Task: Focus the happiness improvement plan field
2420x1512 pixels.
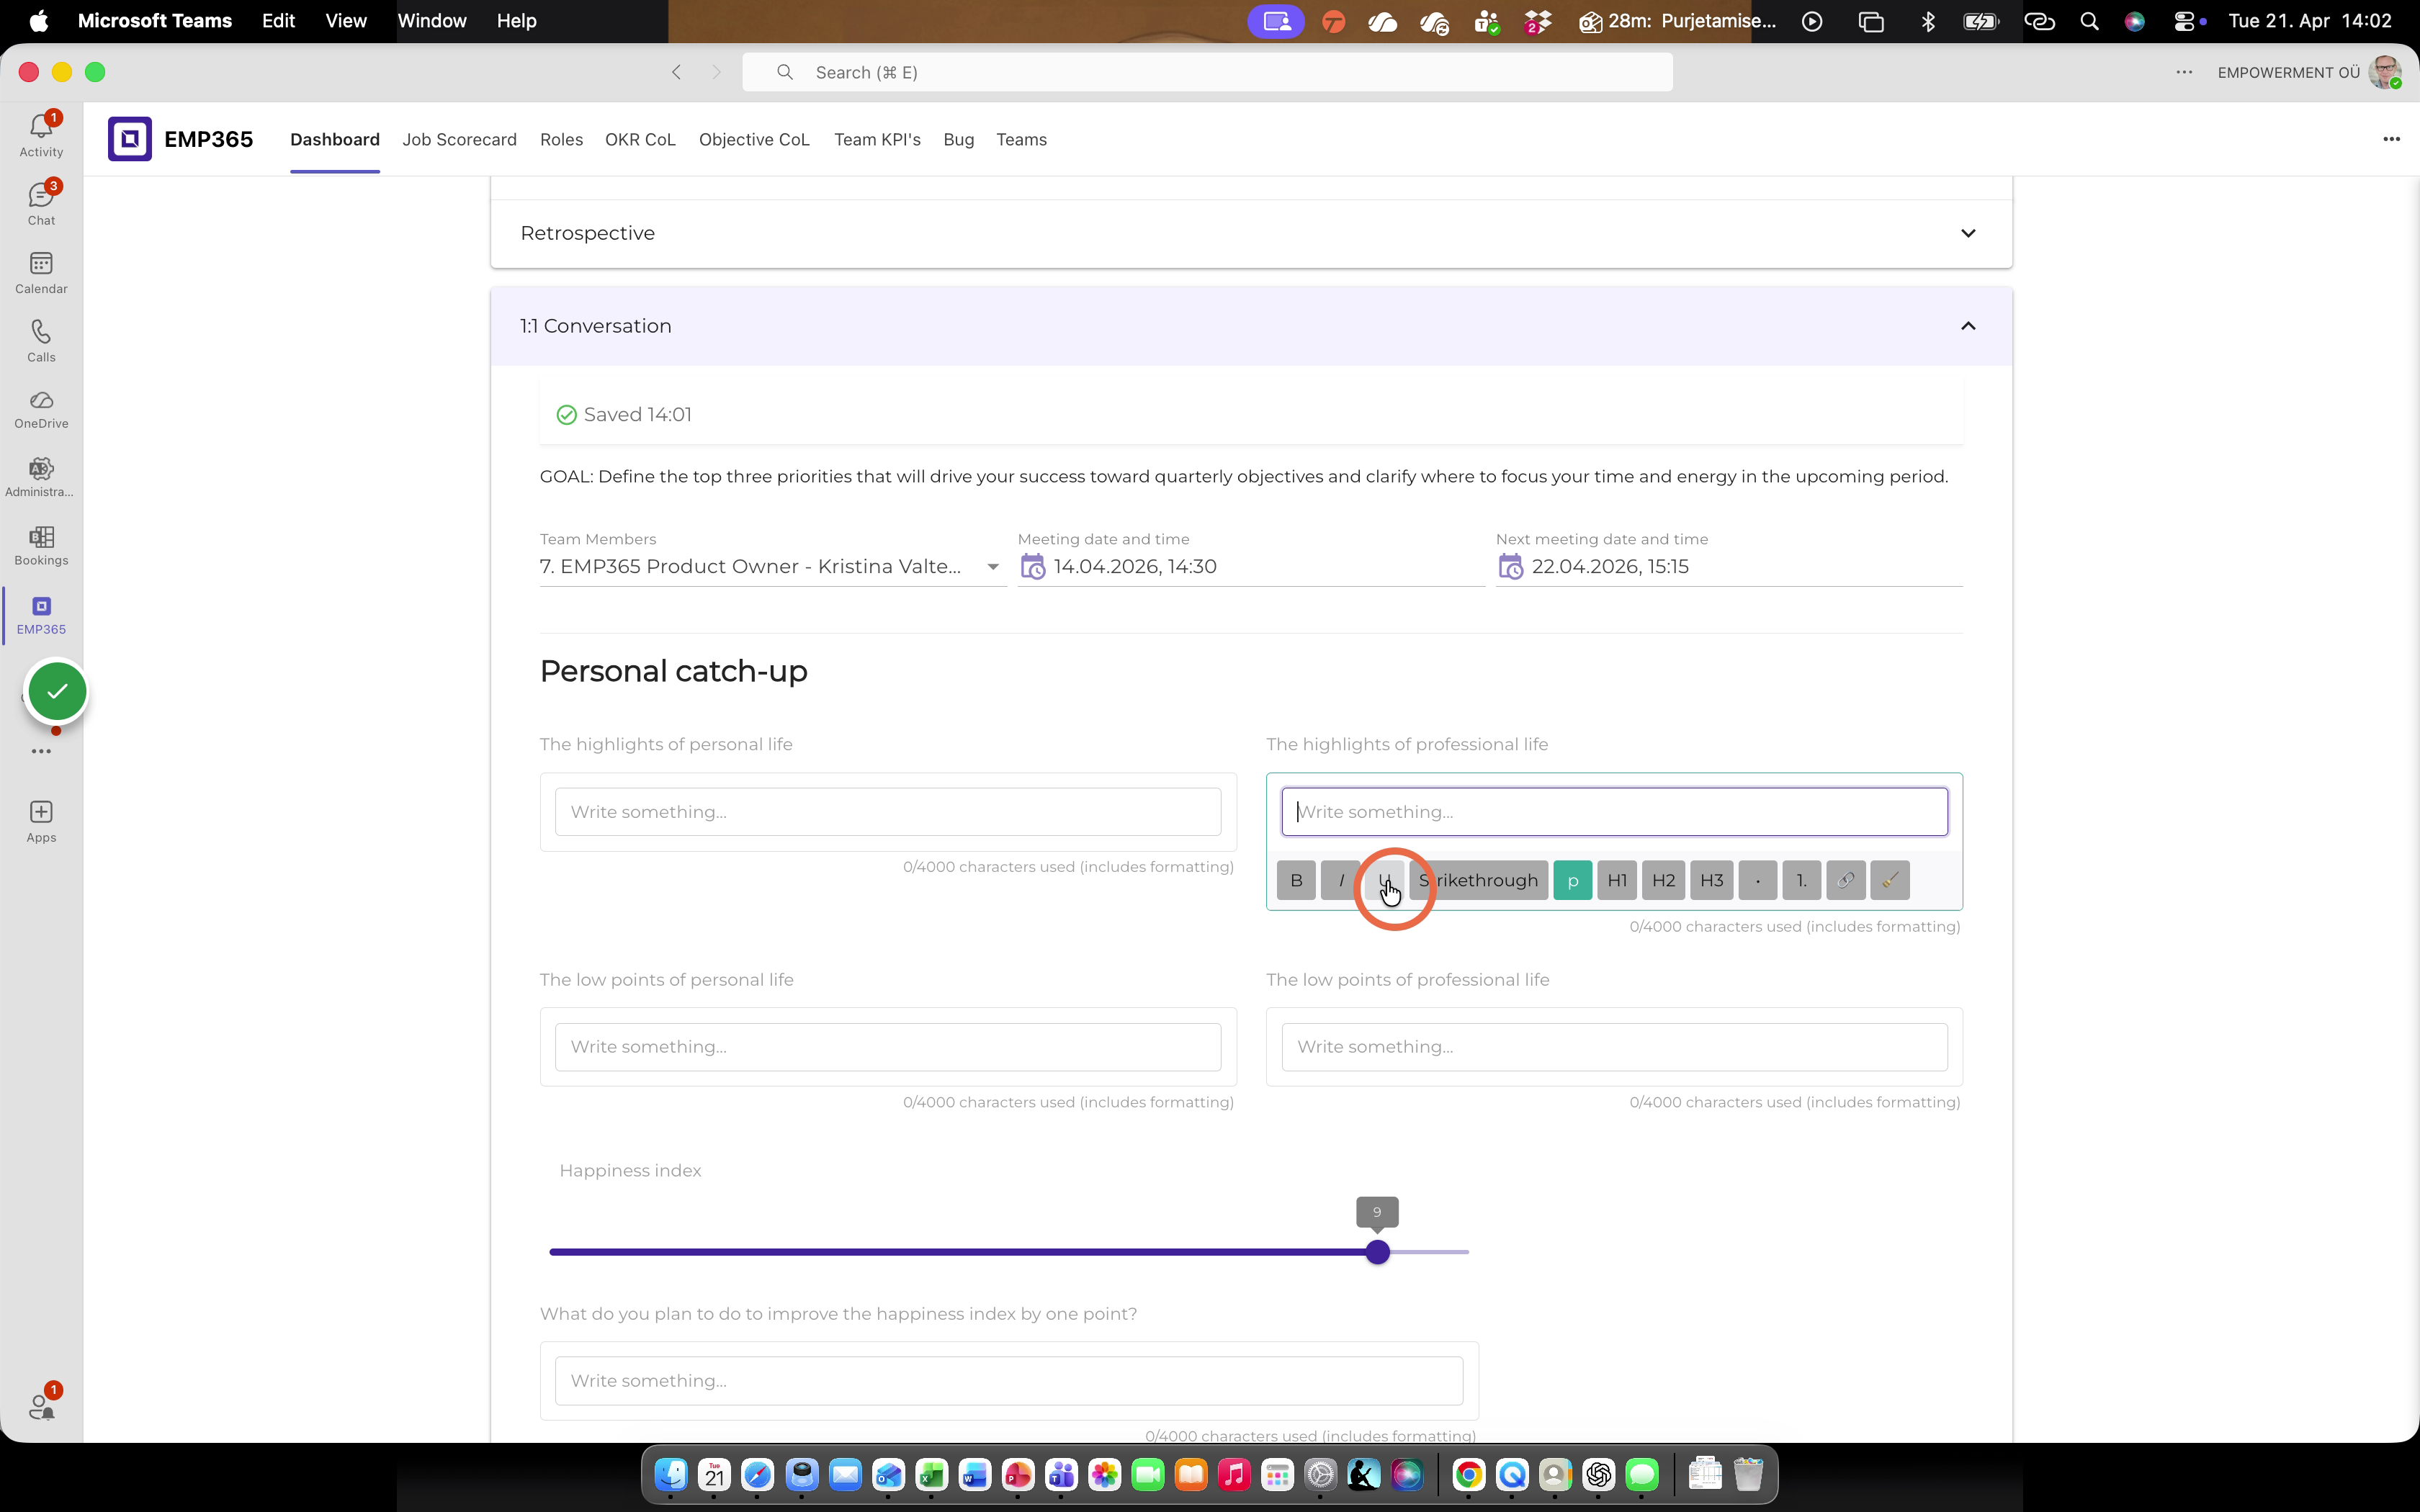Action: (x=1009, y=1381)
